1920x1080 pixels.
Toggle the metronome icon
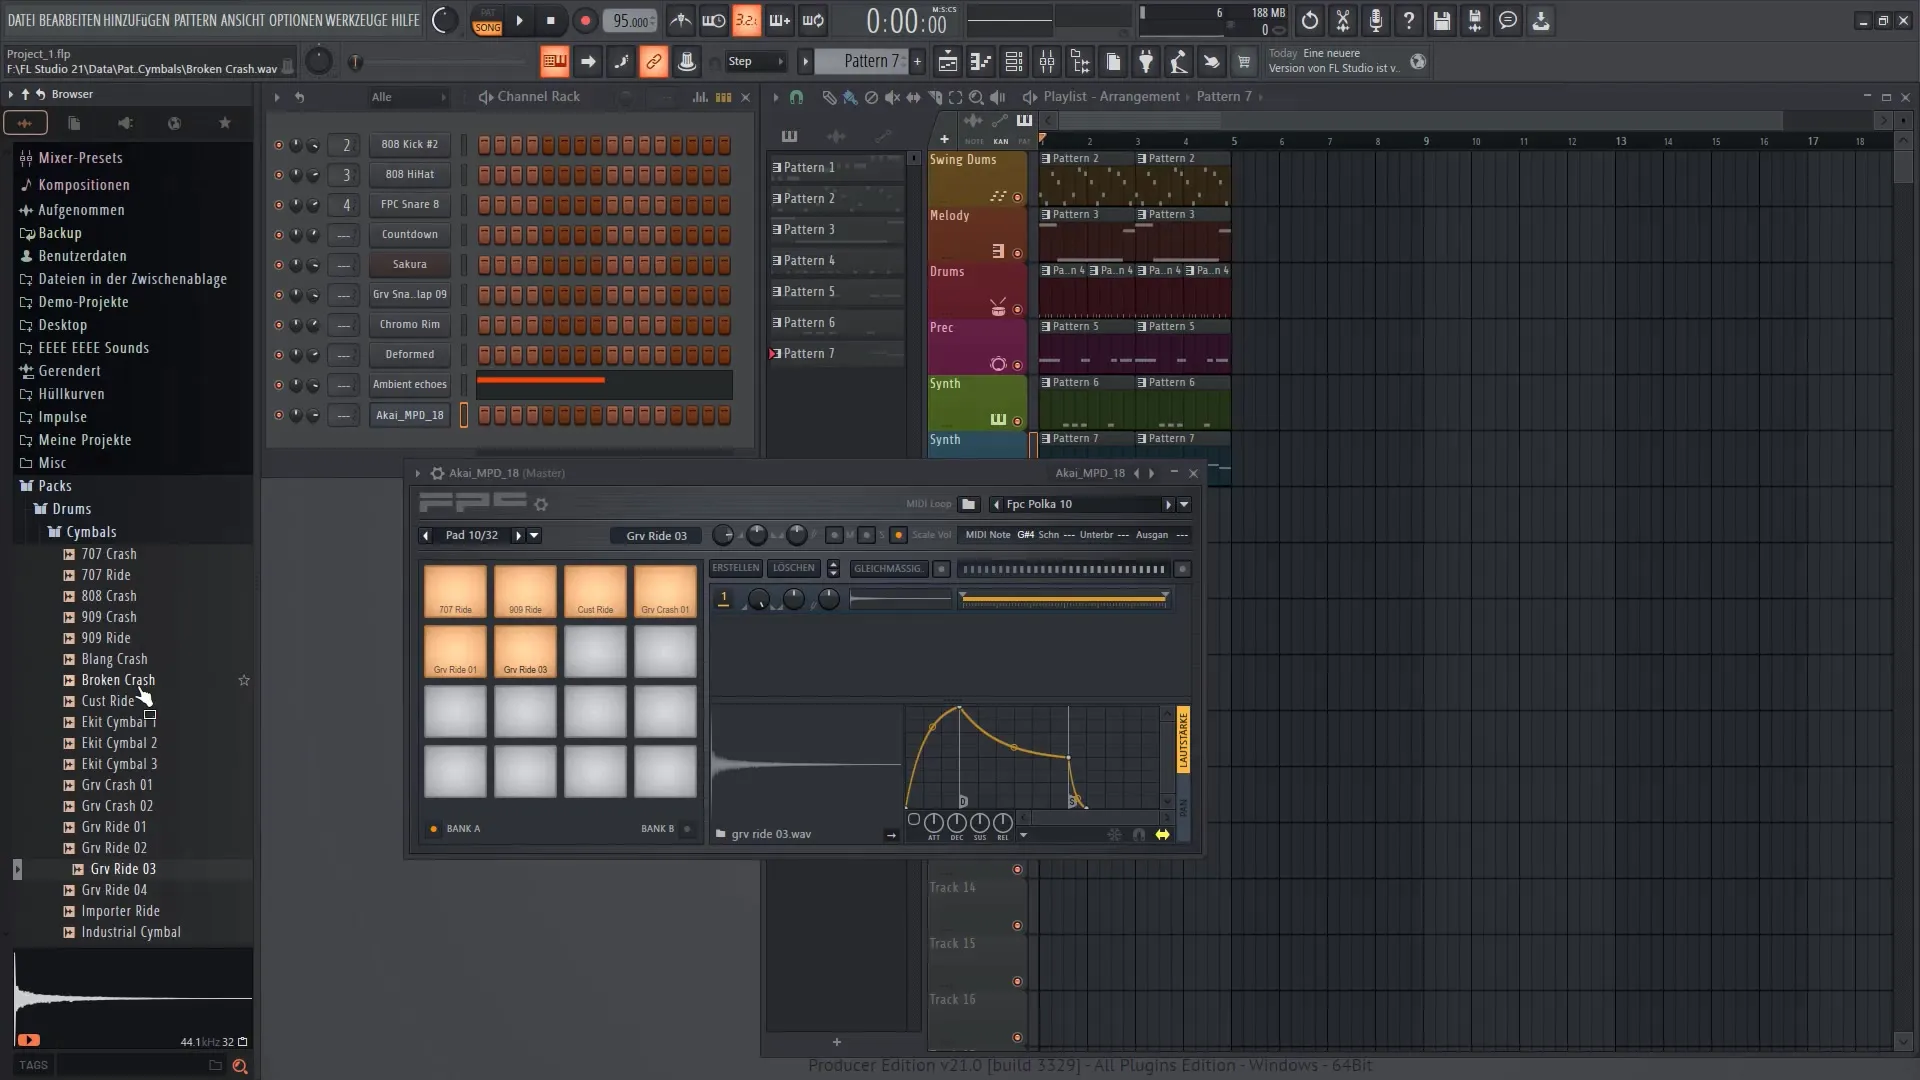click(681, 20)
